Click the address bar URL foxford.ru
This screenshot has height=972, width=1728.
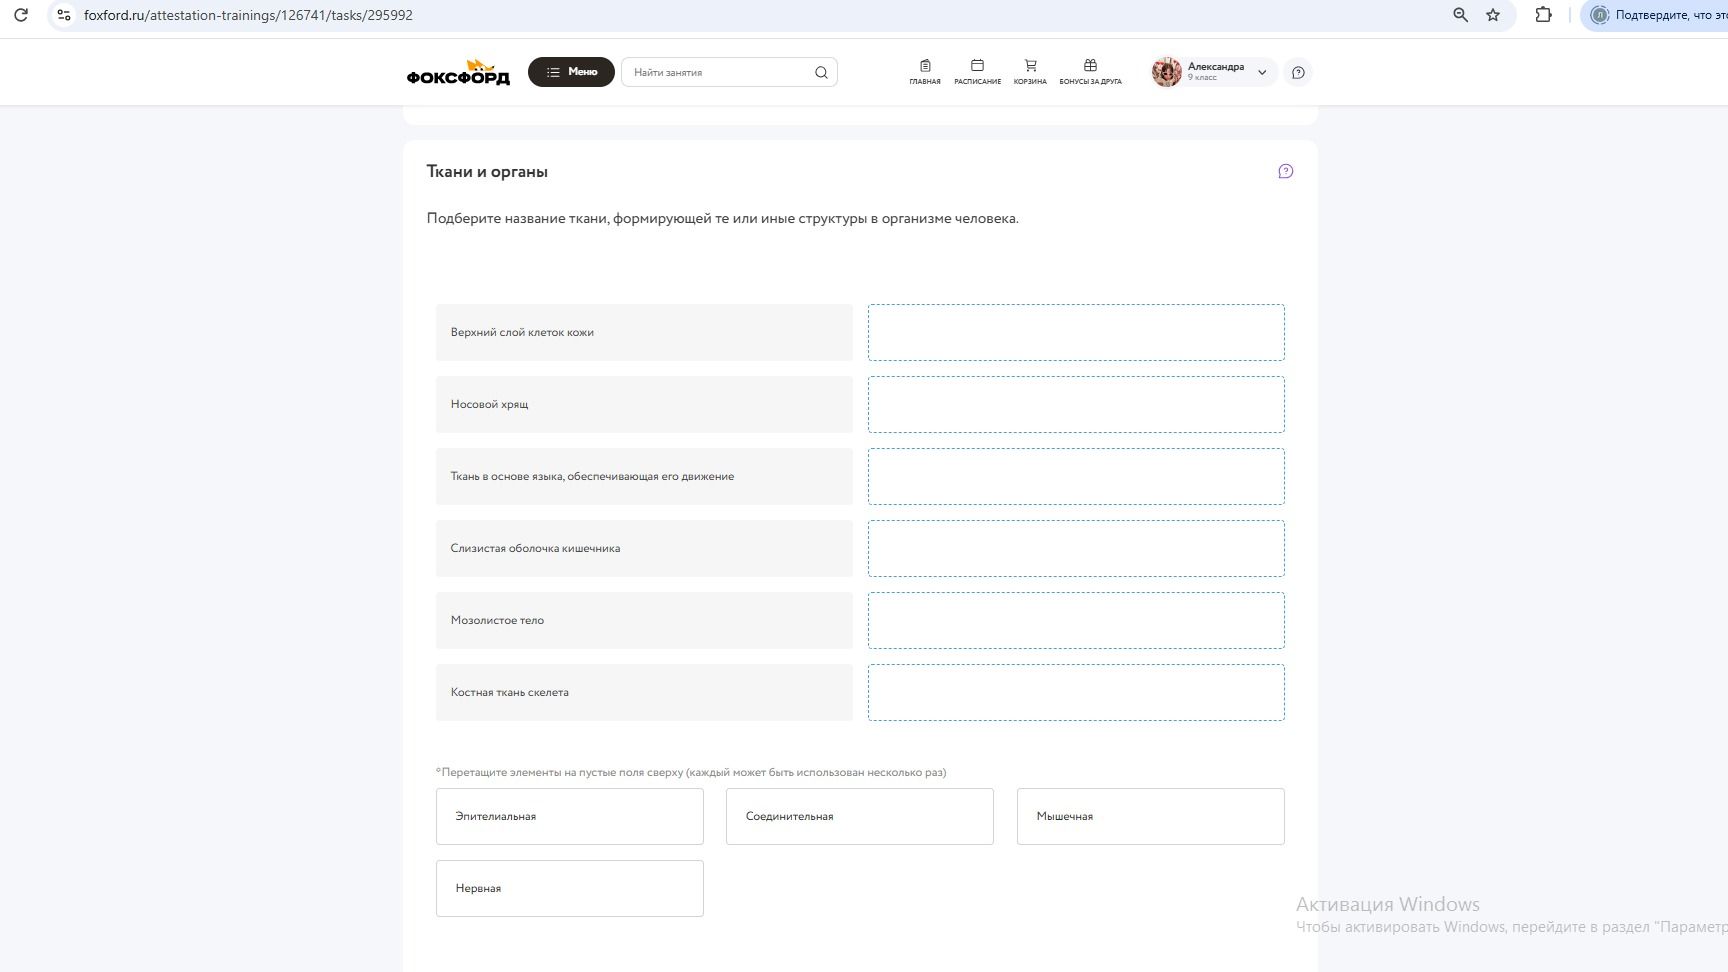click(x=248, y=15)
